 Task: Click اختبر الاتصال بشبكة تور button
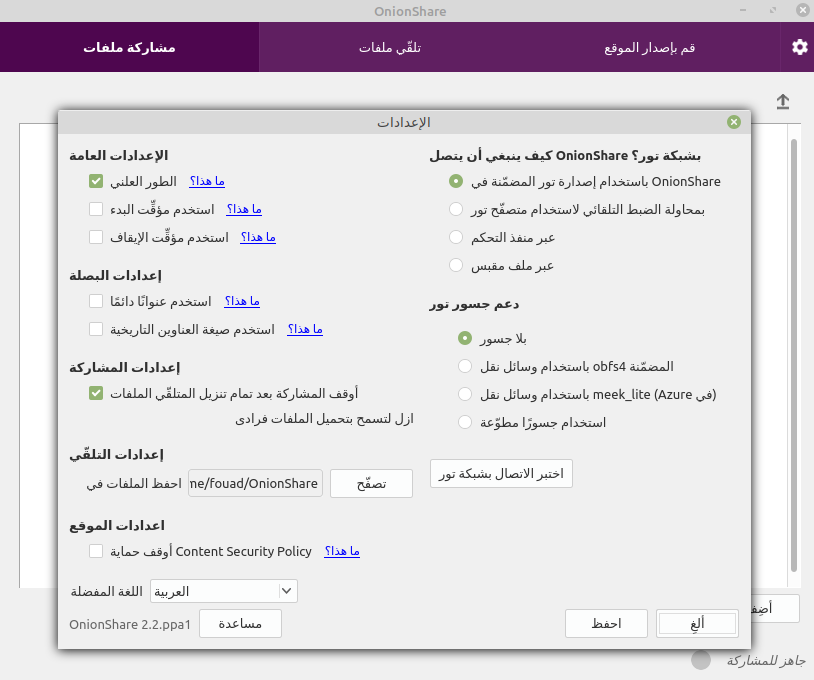501,473
